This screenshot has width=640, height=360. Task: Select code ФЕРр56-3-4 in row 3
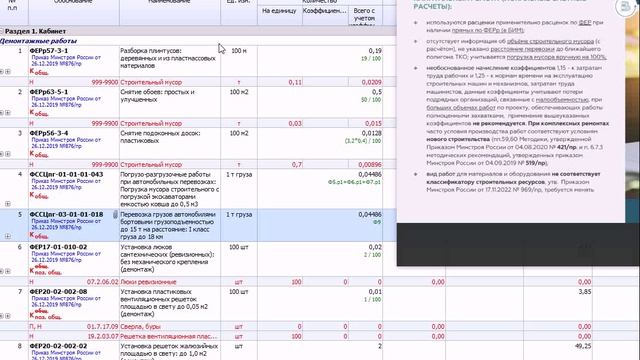coord(49,133)
